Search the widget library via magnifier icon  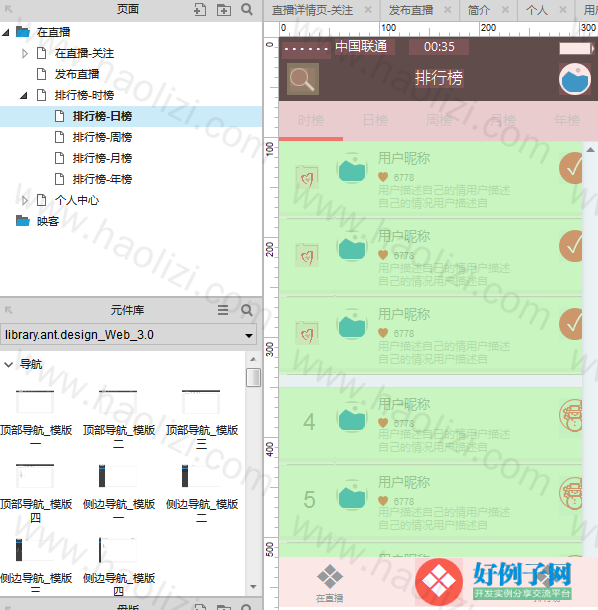coord(247,310)
